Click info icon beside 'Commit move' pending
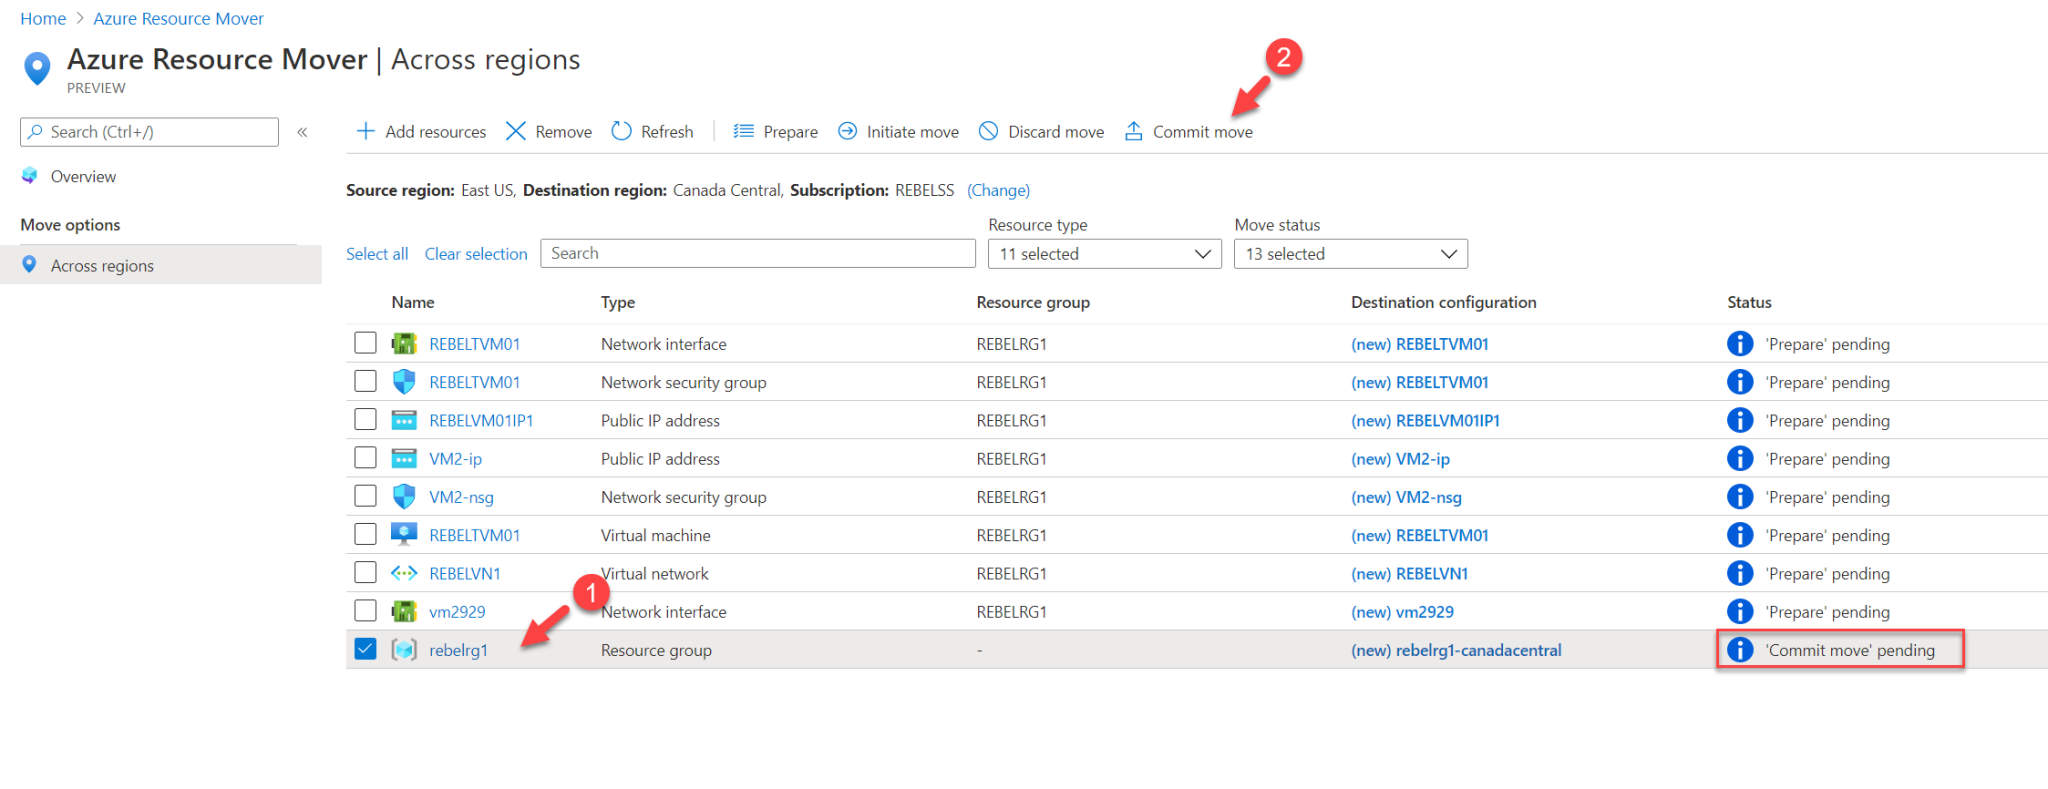 (x=1740, y=650)
